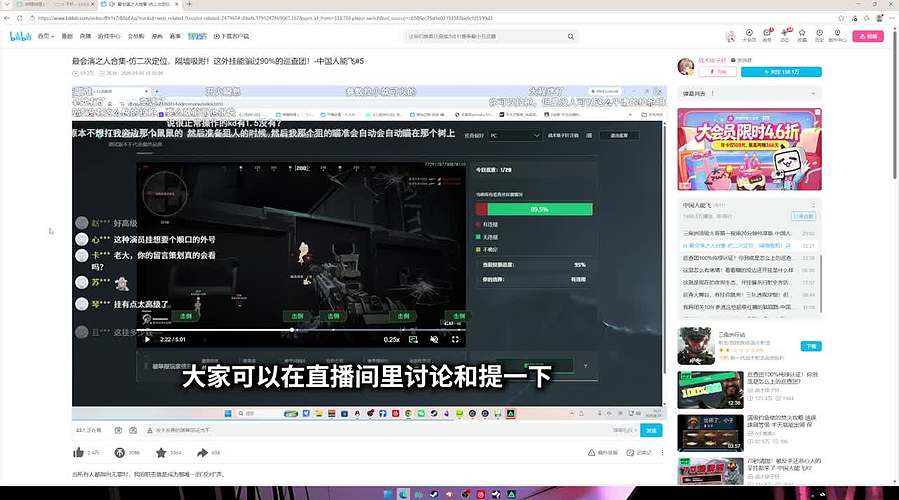Open the user avatar in header
Image resolution: width=899 pixels, height=500 pixels.
coord(730,36)
